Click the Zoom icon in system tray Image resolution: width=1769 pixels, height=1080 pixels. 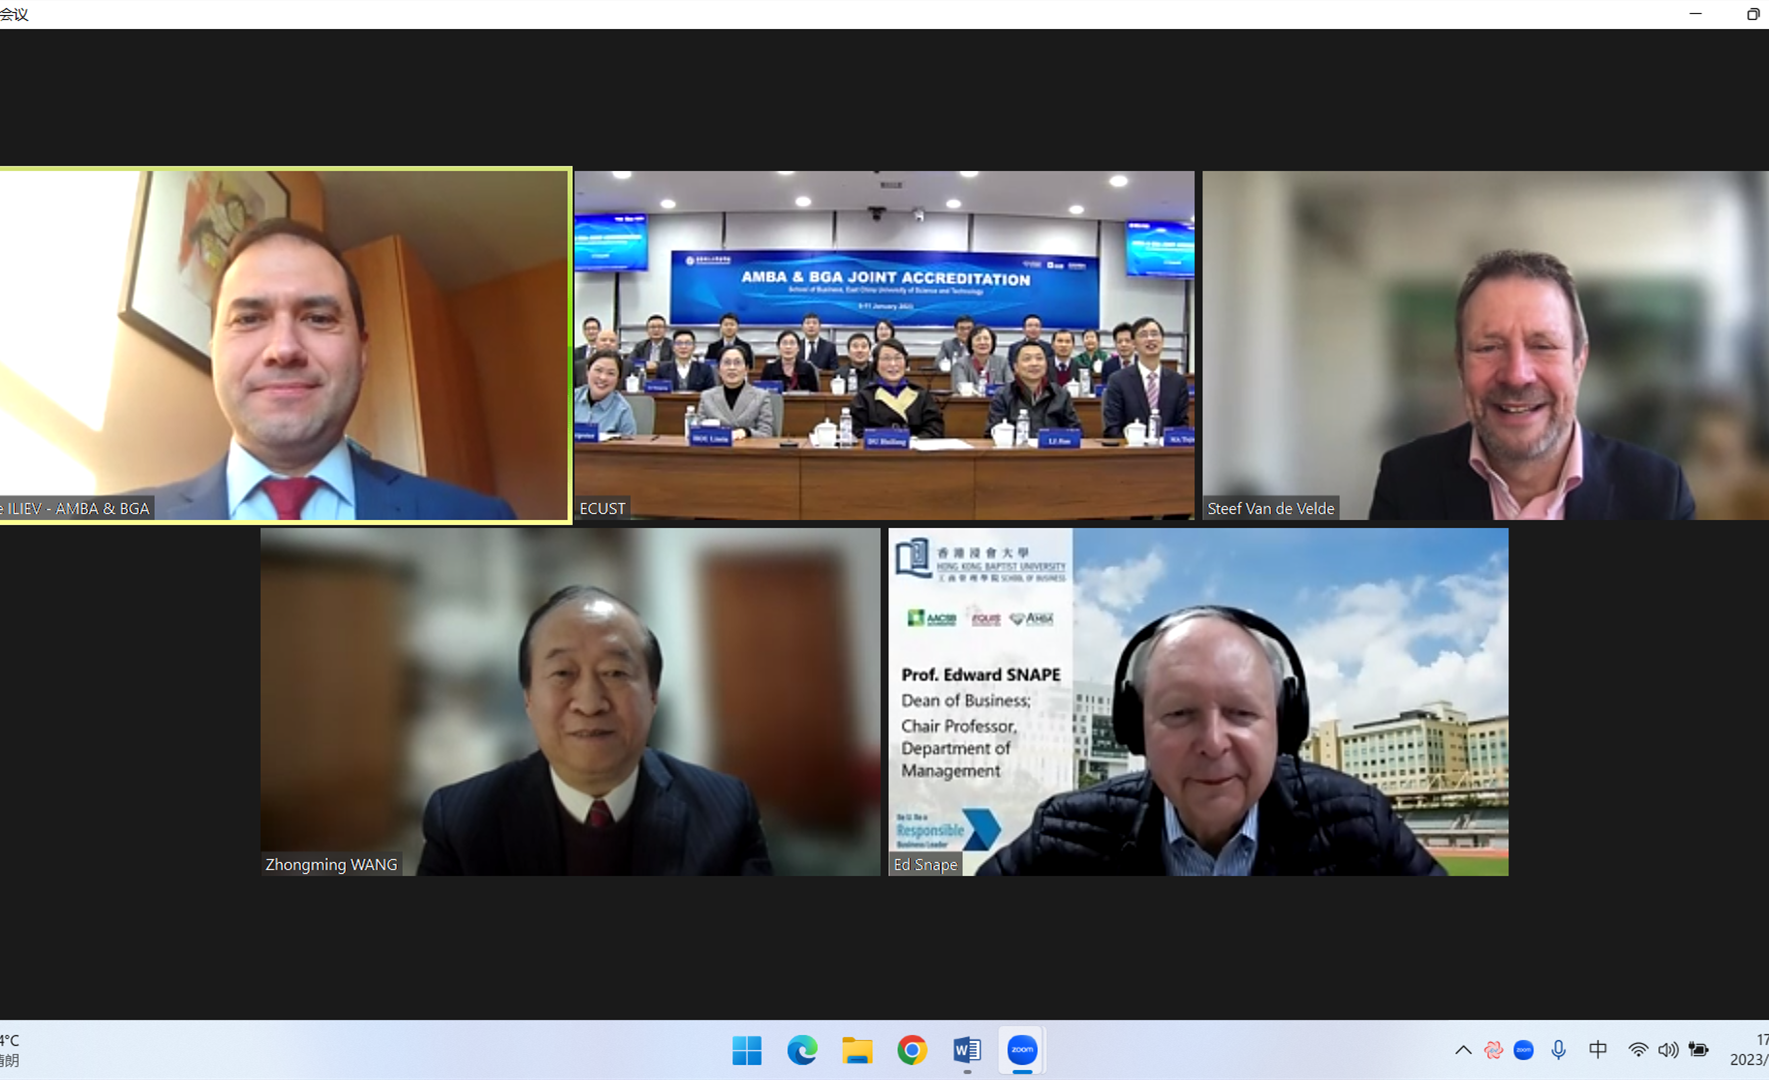click(1523, 1050)
